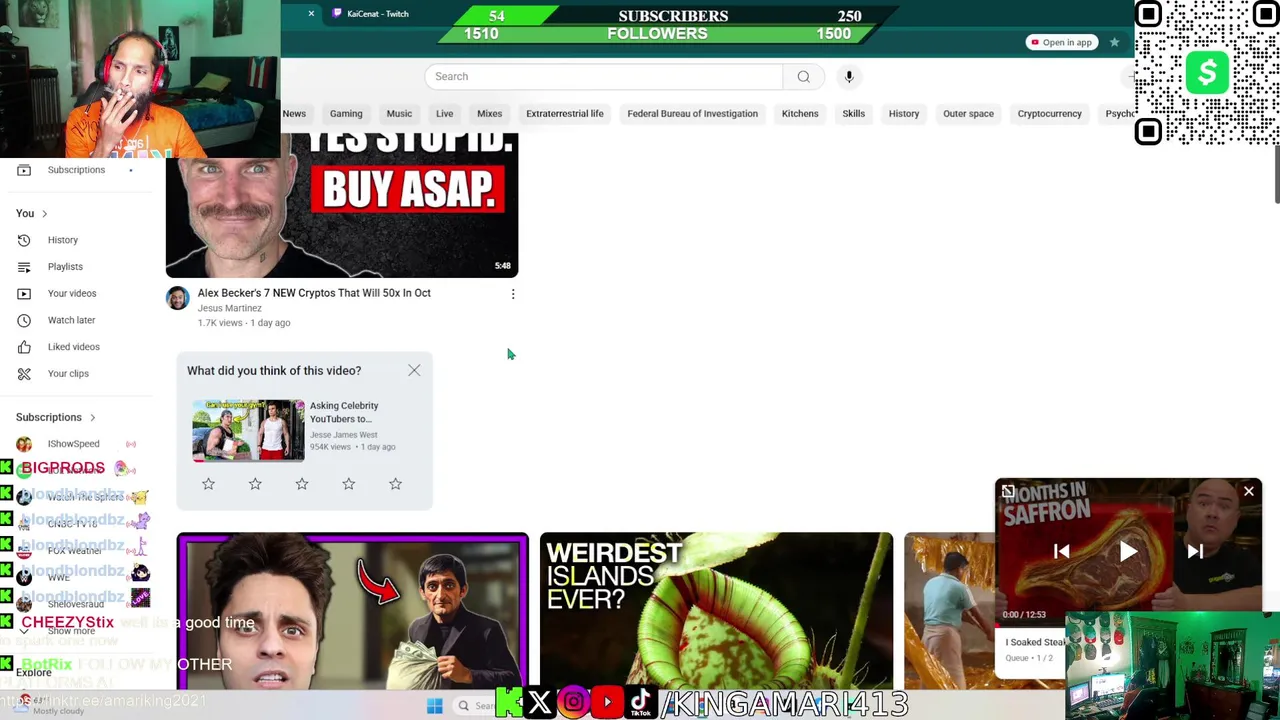This screenshot has height=720, width=1280.
Task: Select the Kitchens filter chip
Action: pos(800,114)
